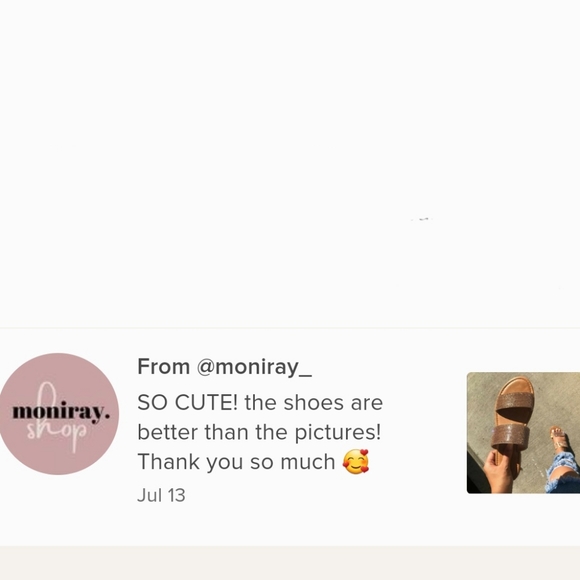Image resolution: width=580 pixels, height=580 pixels.
Task: Click the beige strip below the review
Action: coord(290,563)
